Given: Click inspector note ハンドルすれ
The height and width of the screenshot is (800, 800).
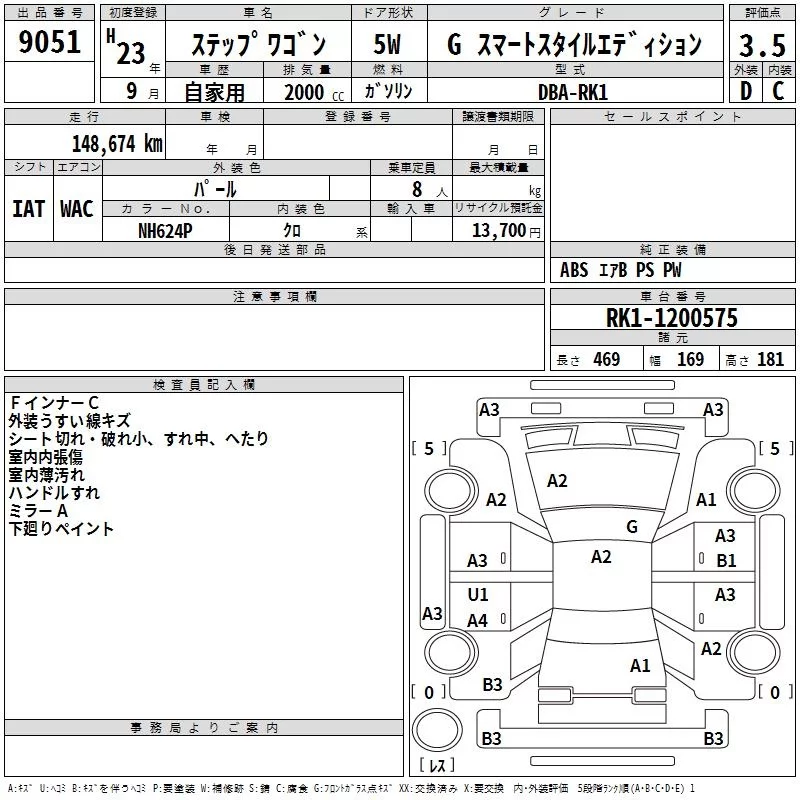Looking at the screenshot, I should (54, 493).
